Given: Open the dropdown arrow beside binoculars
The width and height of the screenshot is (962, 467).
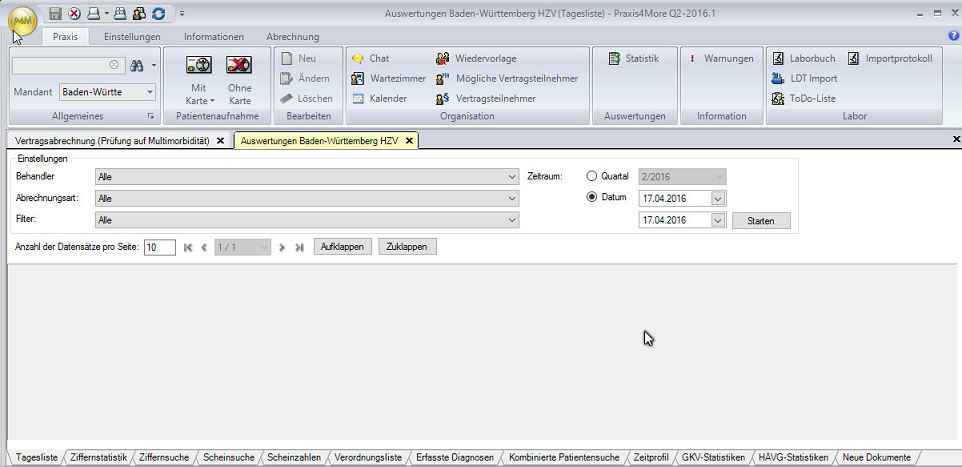Looking at the screenshot, I should [x=153, y=65].
